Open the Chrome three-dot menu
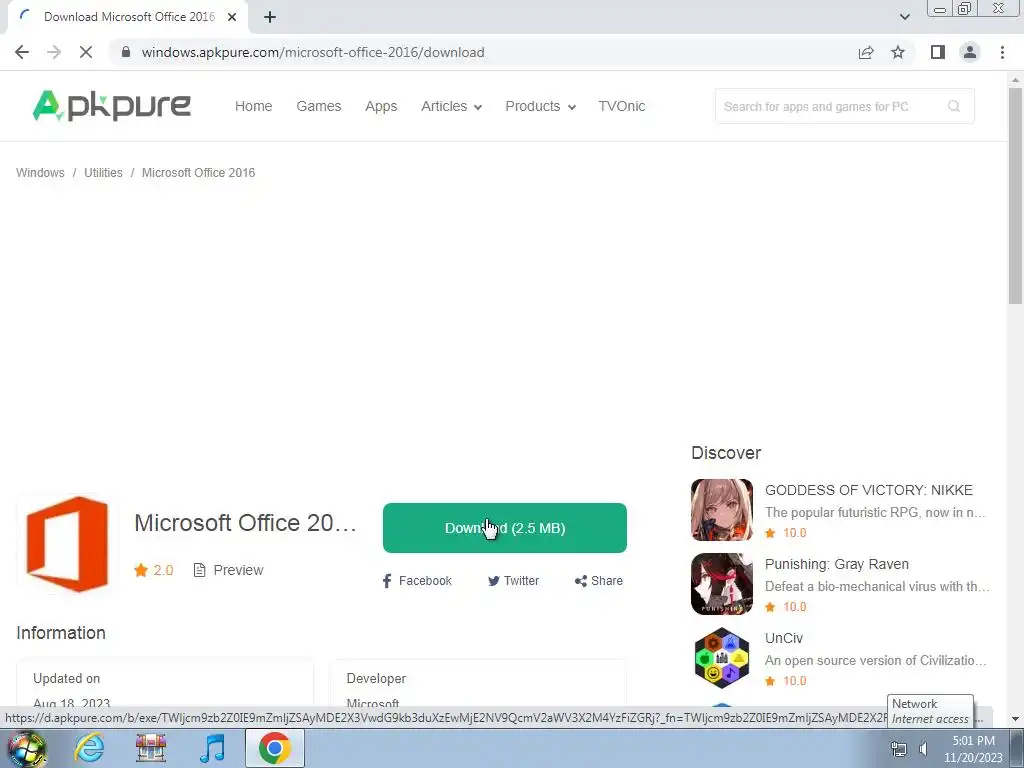 1002,52
